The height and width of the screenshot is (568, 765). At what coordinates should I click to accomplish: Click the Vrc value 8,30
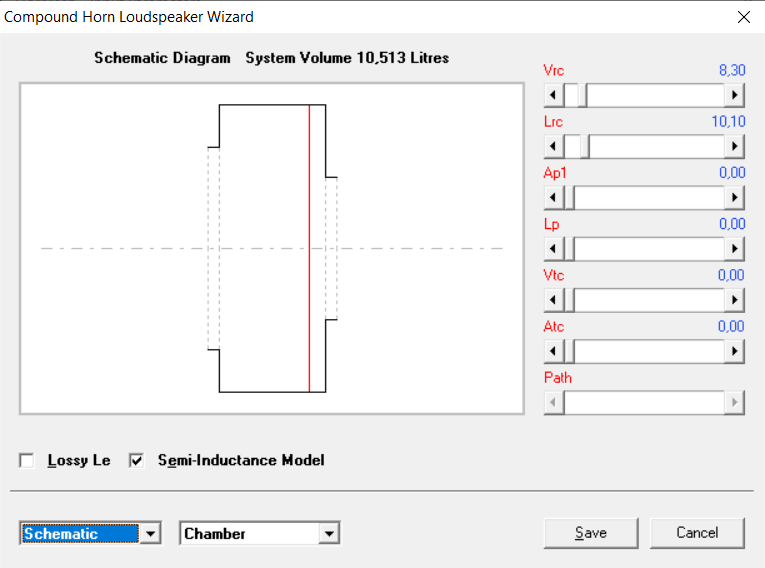click(732, 70)
